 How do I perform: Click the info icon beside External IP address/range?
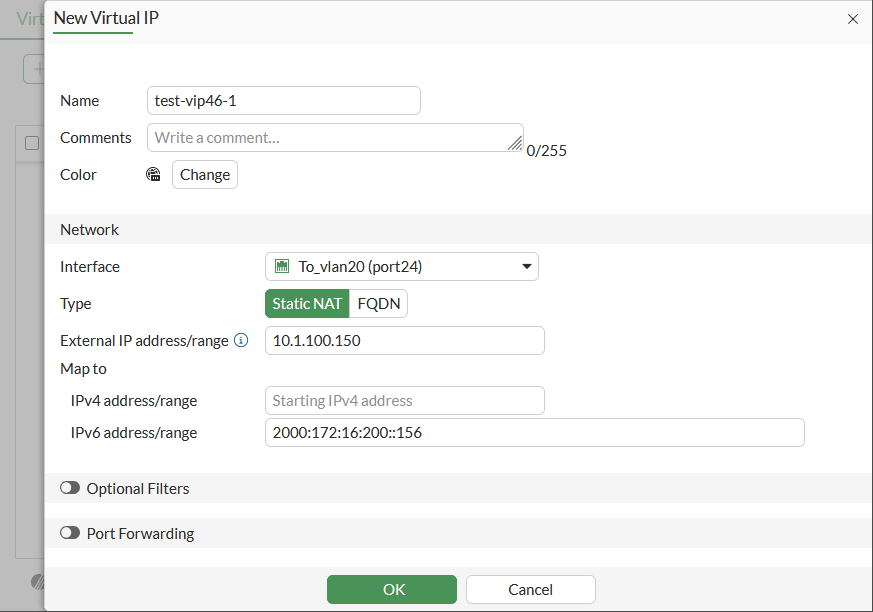point(241,340)
